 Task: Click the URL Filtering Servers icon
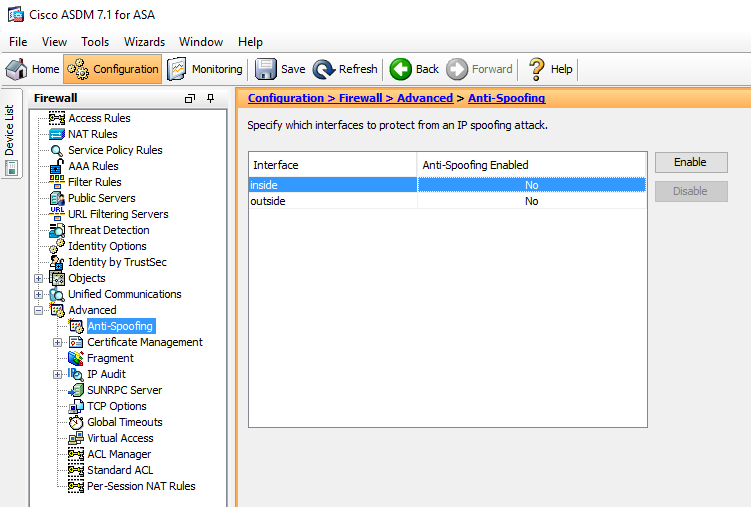pyautogui.click(x=57, y=214)
